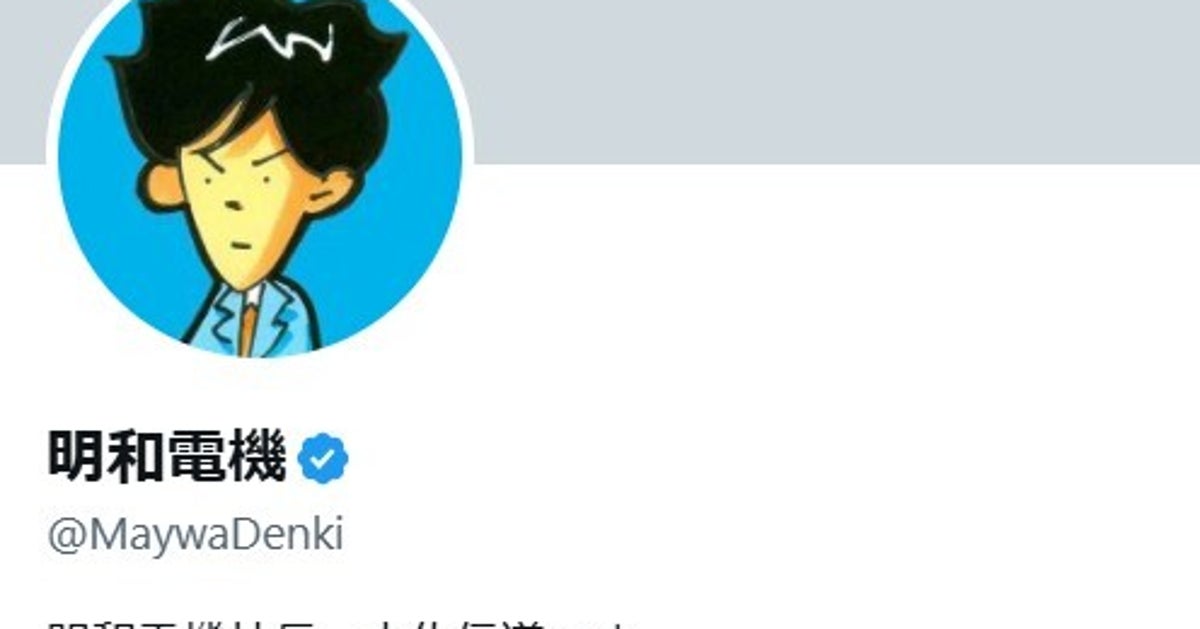Image resolution: width=1200 pixels, height=629 pixels.
Task: Click the white checkmark inside the badge
Action: coord(324,459)
